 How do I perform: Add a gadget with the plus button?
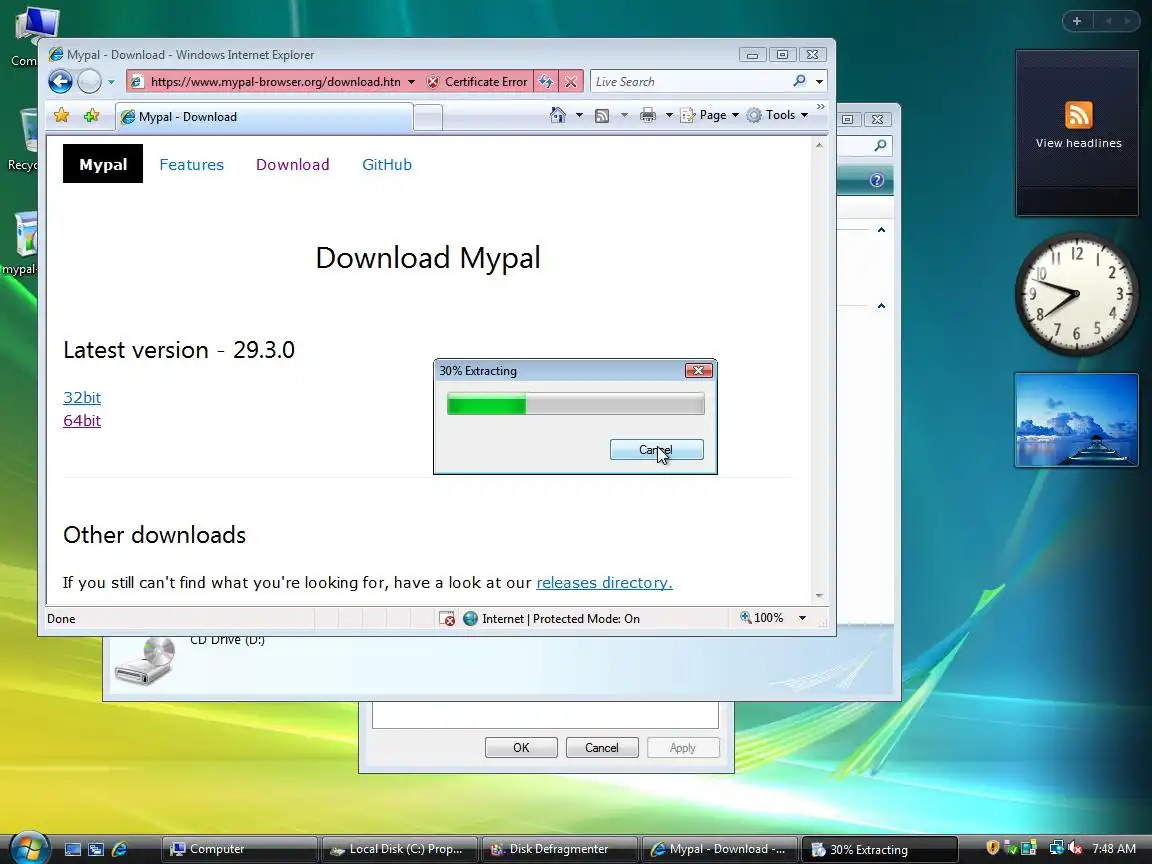tap(1077, 21)
